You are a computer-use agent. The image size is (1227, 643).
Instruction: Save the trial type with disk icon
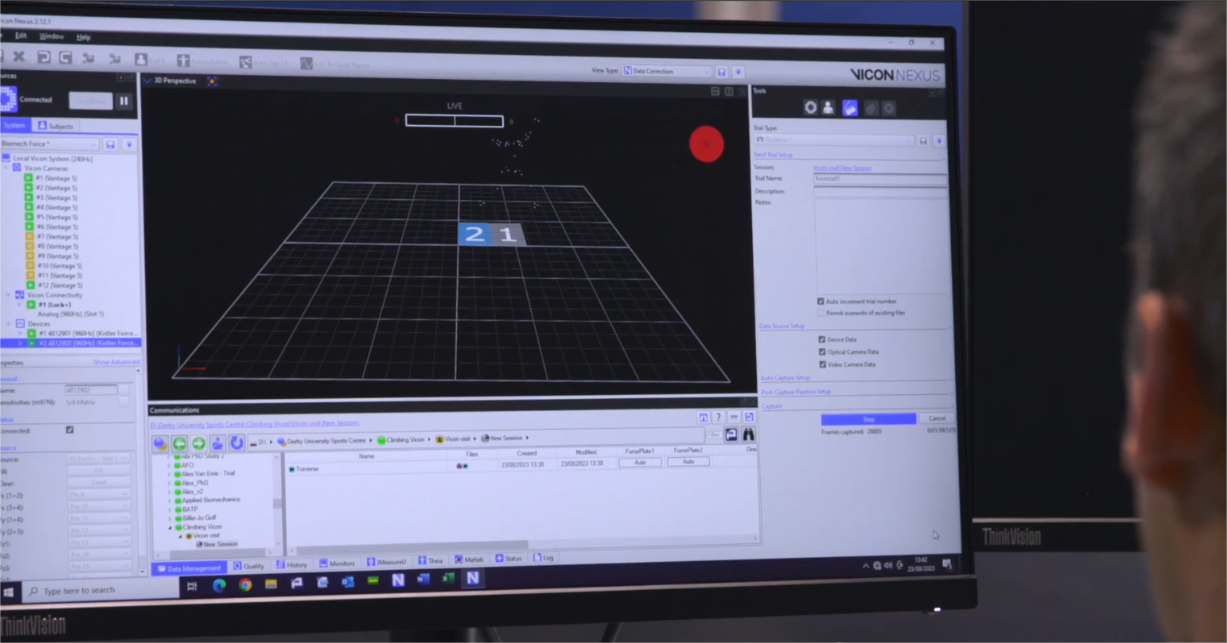(x=924, y=141)
